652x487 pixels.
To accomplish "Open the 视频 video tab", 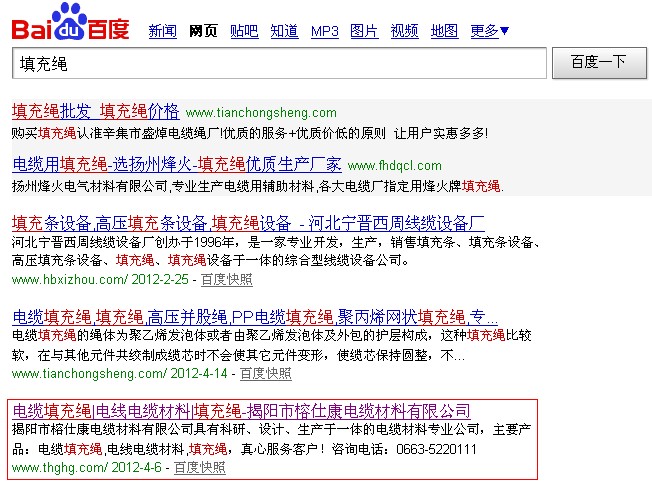I will point(405,31).
